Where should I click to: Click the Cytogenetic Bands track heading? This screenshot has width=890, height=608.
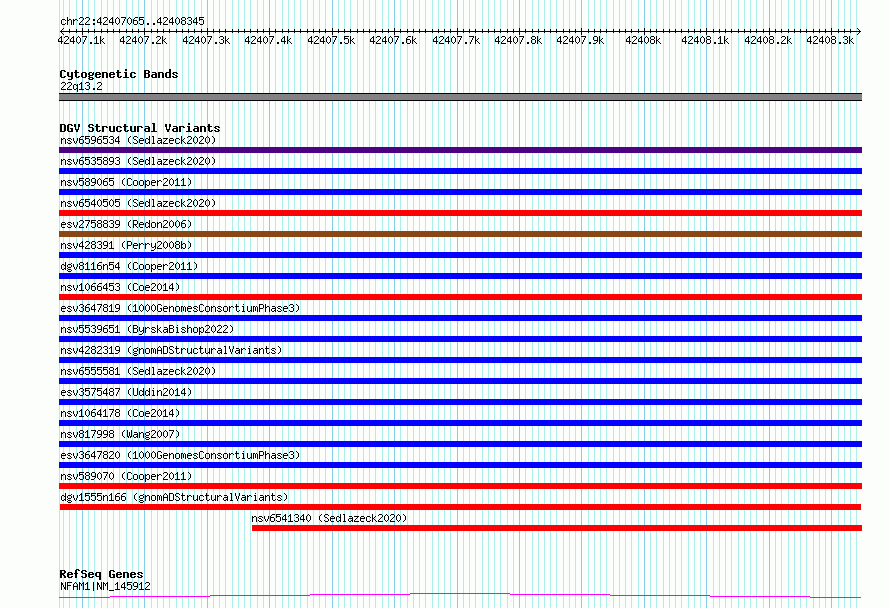click(119, 74)
